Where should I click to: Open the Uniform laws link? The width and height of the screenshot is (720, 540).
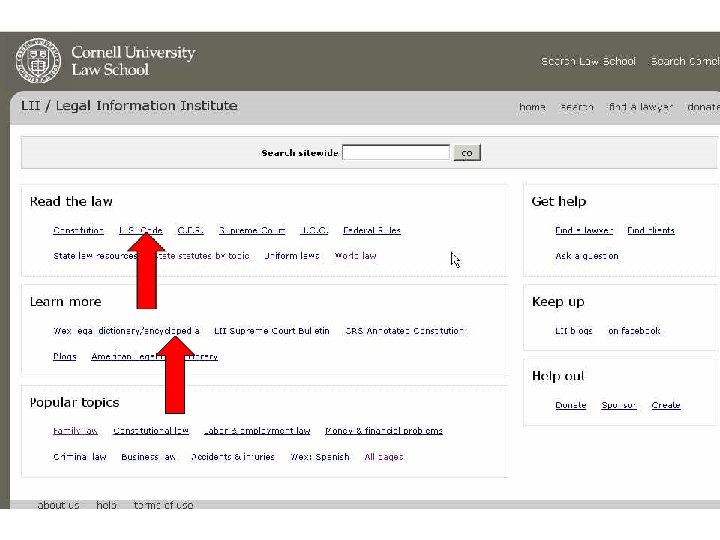(x=292, y=256)
